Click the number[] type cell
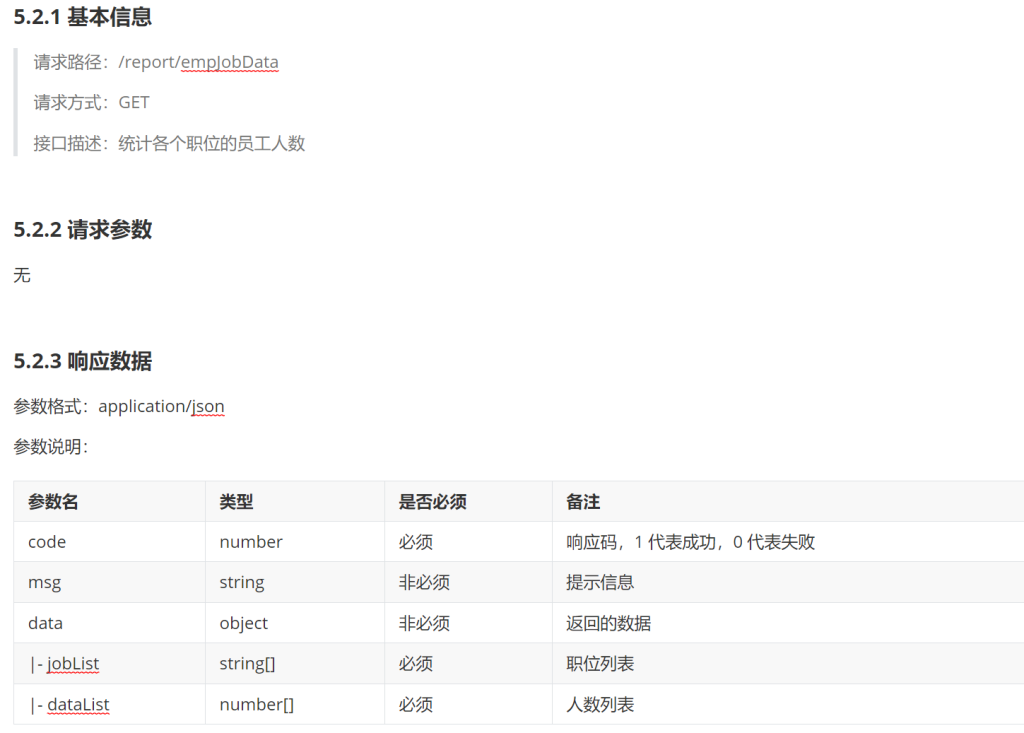Viewport: 1024px width, 733px height. [x=256, y=705]
